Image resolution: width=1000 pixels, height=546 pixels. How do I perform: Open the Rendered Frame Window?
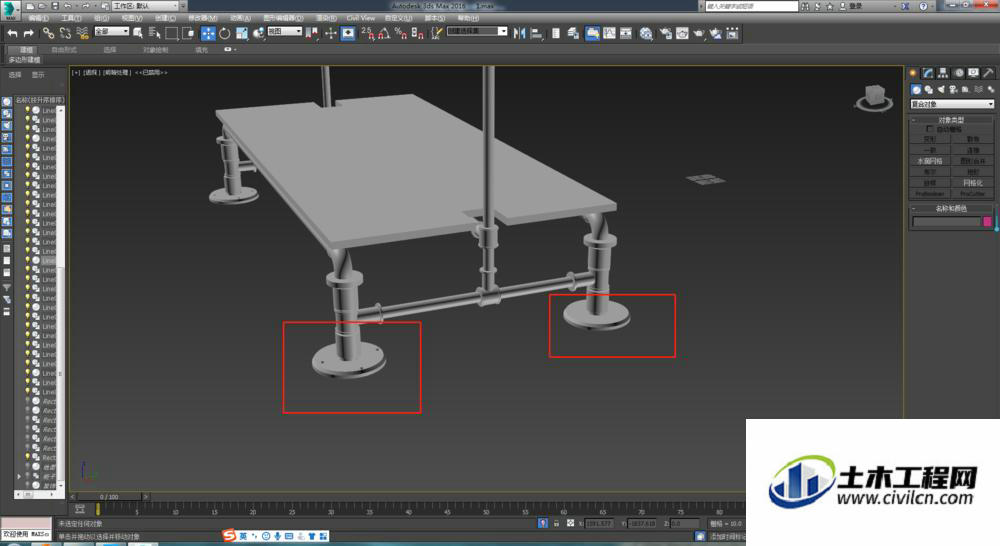pyautogui.click(x=682, y=33)
